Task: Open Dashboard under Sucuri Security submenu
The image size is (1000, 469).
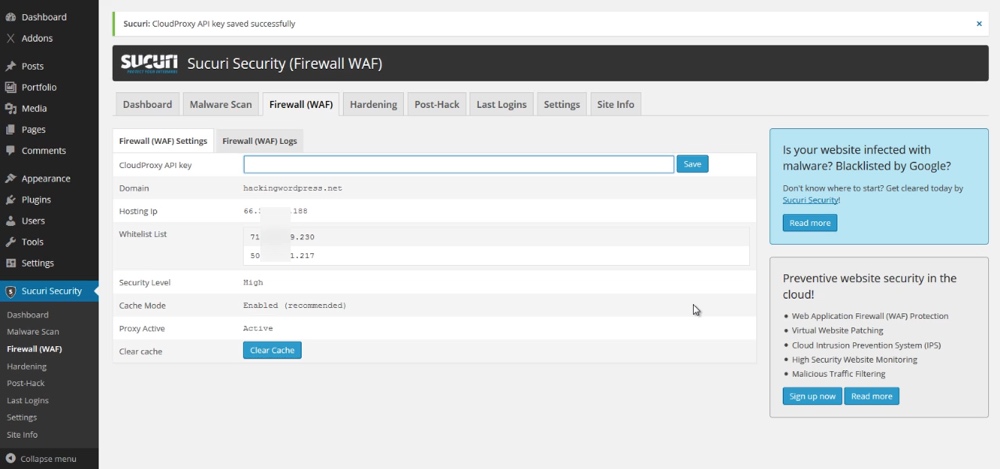Action: click(x=27, y=315)
